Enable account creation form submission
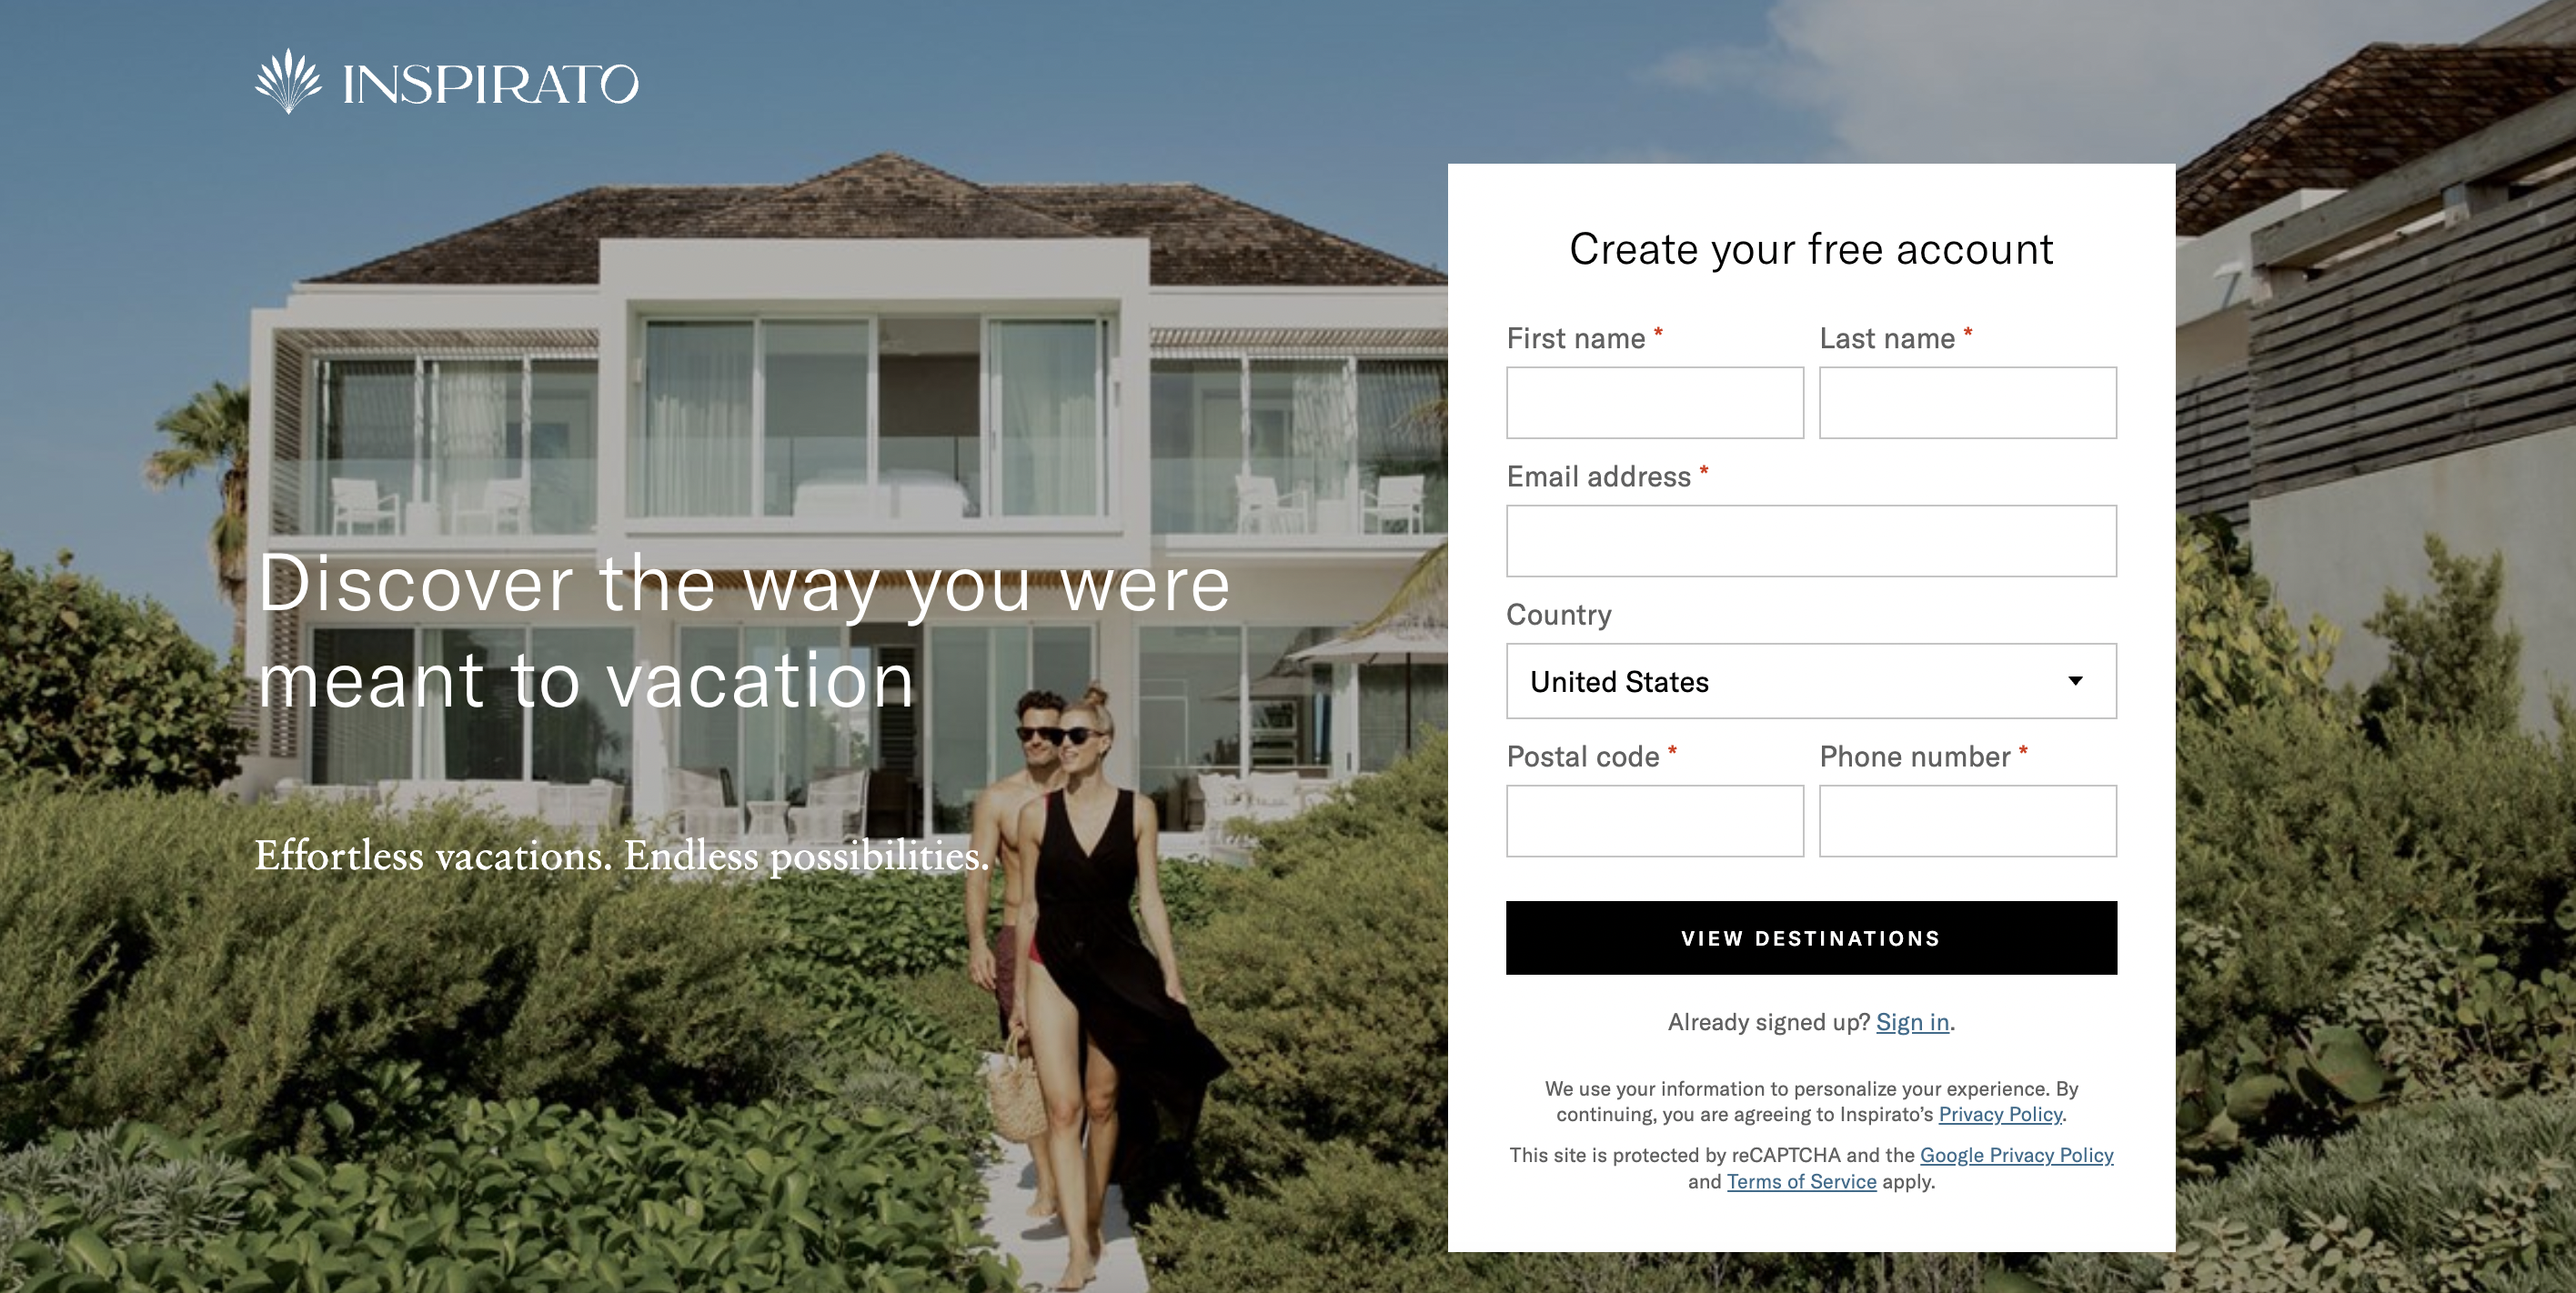The width and height of the screenshot is (2576, 1293). tap(1811, 937)
